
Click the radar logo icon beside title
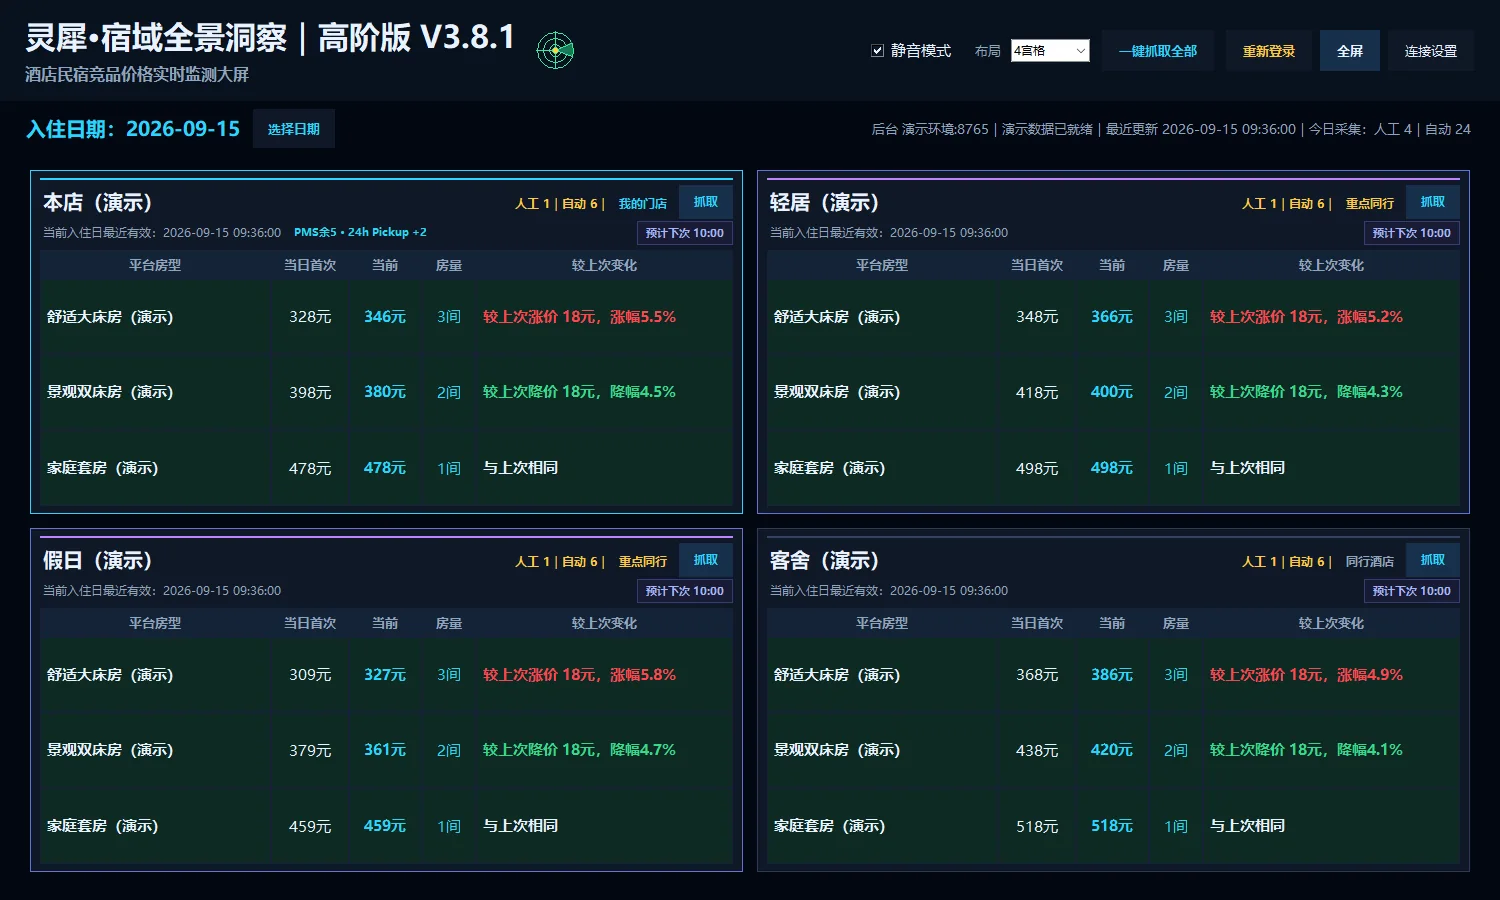555,50
